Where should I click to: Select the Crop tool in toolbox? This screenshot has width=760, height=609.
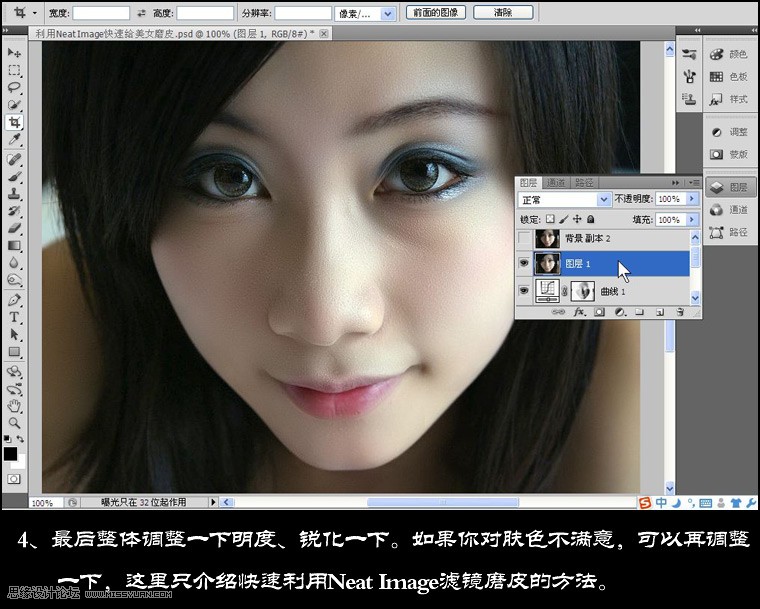(x=14, y=122)
